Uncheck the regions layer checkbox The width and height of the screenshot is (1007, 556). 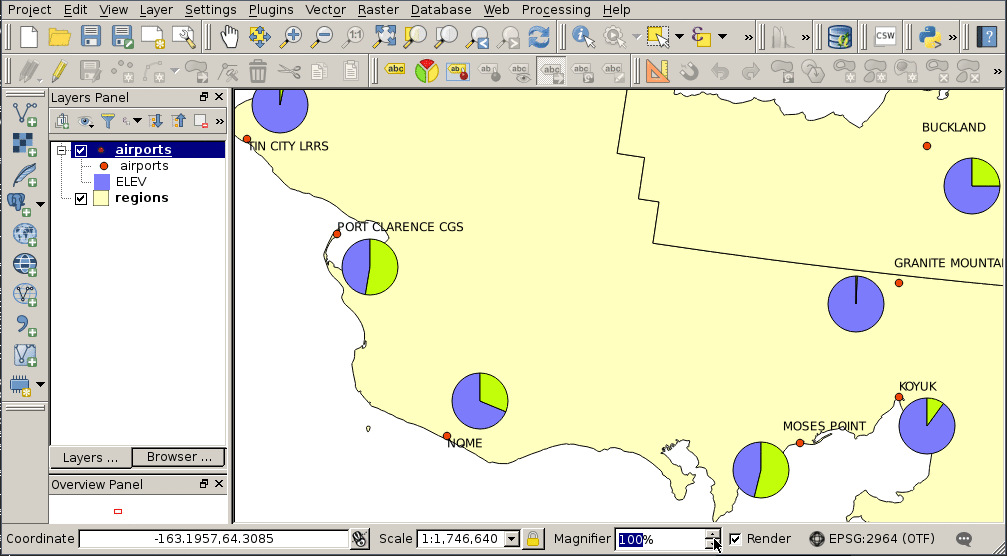(81, 198)
